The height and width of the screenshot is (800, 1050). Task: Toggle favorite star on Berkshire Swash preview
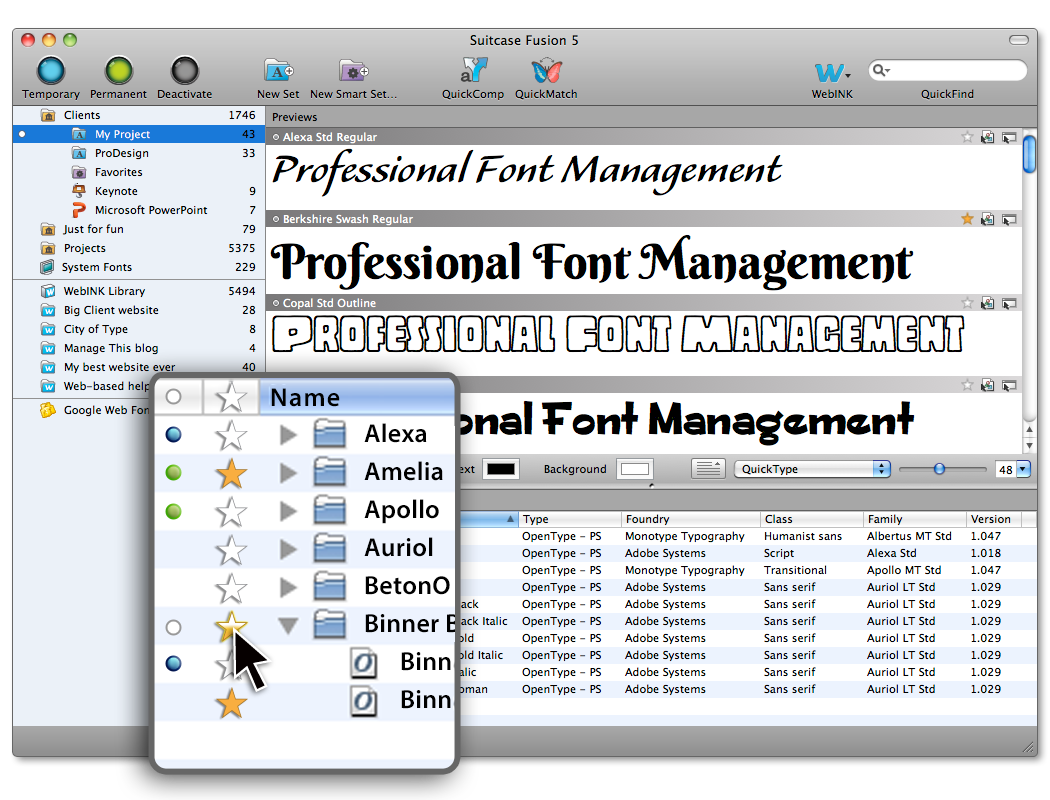[x=967, y=219]
